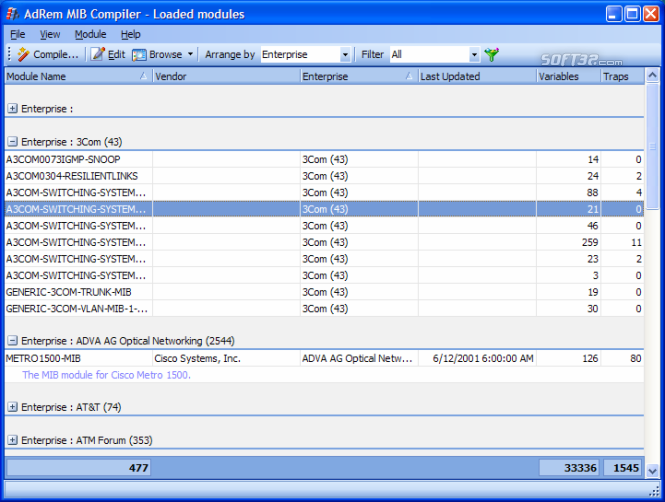This screenshot has width=665, height=502.
Task: Select A3COM-SWITCHING-SYSTEM row with 88 variables
Action: pos(324,192)
